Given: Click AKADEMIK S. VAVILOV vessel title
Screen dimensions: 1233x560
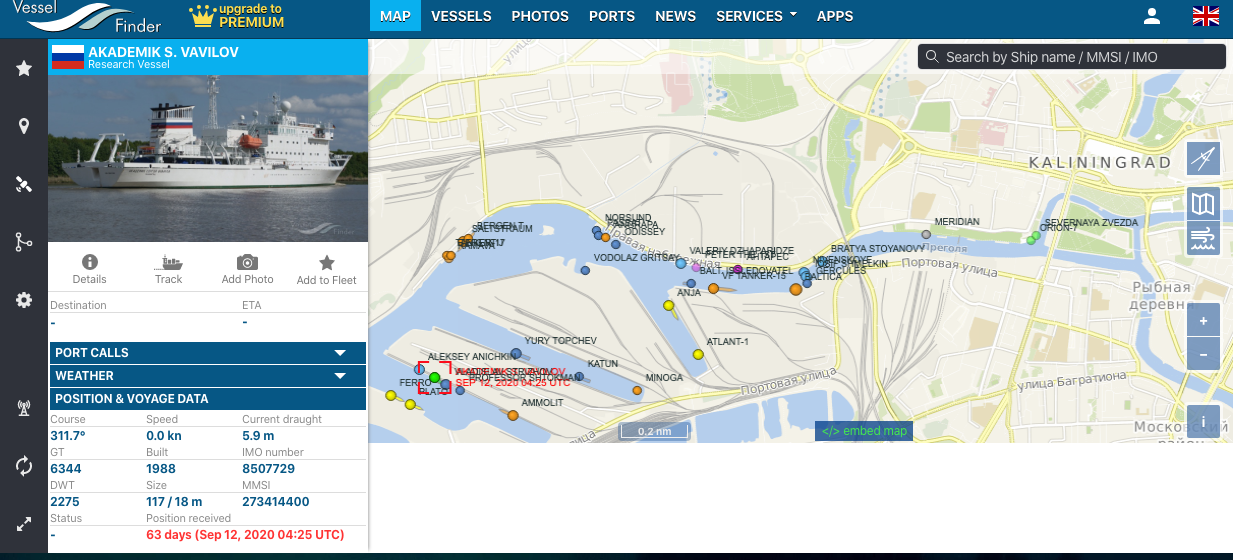Looking at the screenshot, I should point(163,51).
